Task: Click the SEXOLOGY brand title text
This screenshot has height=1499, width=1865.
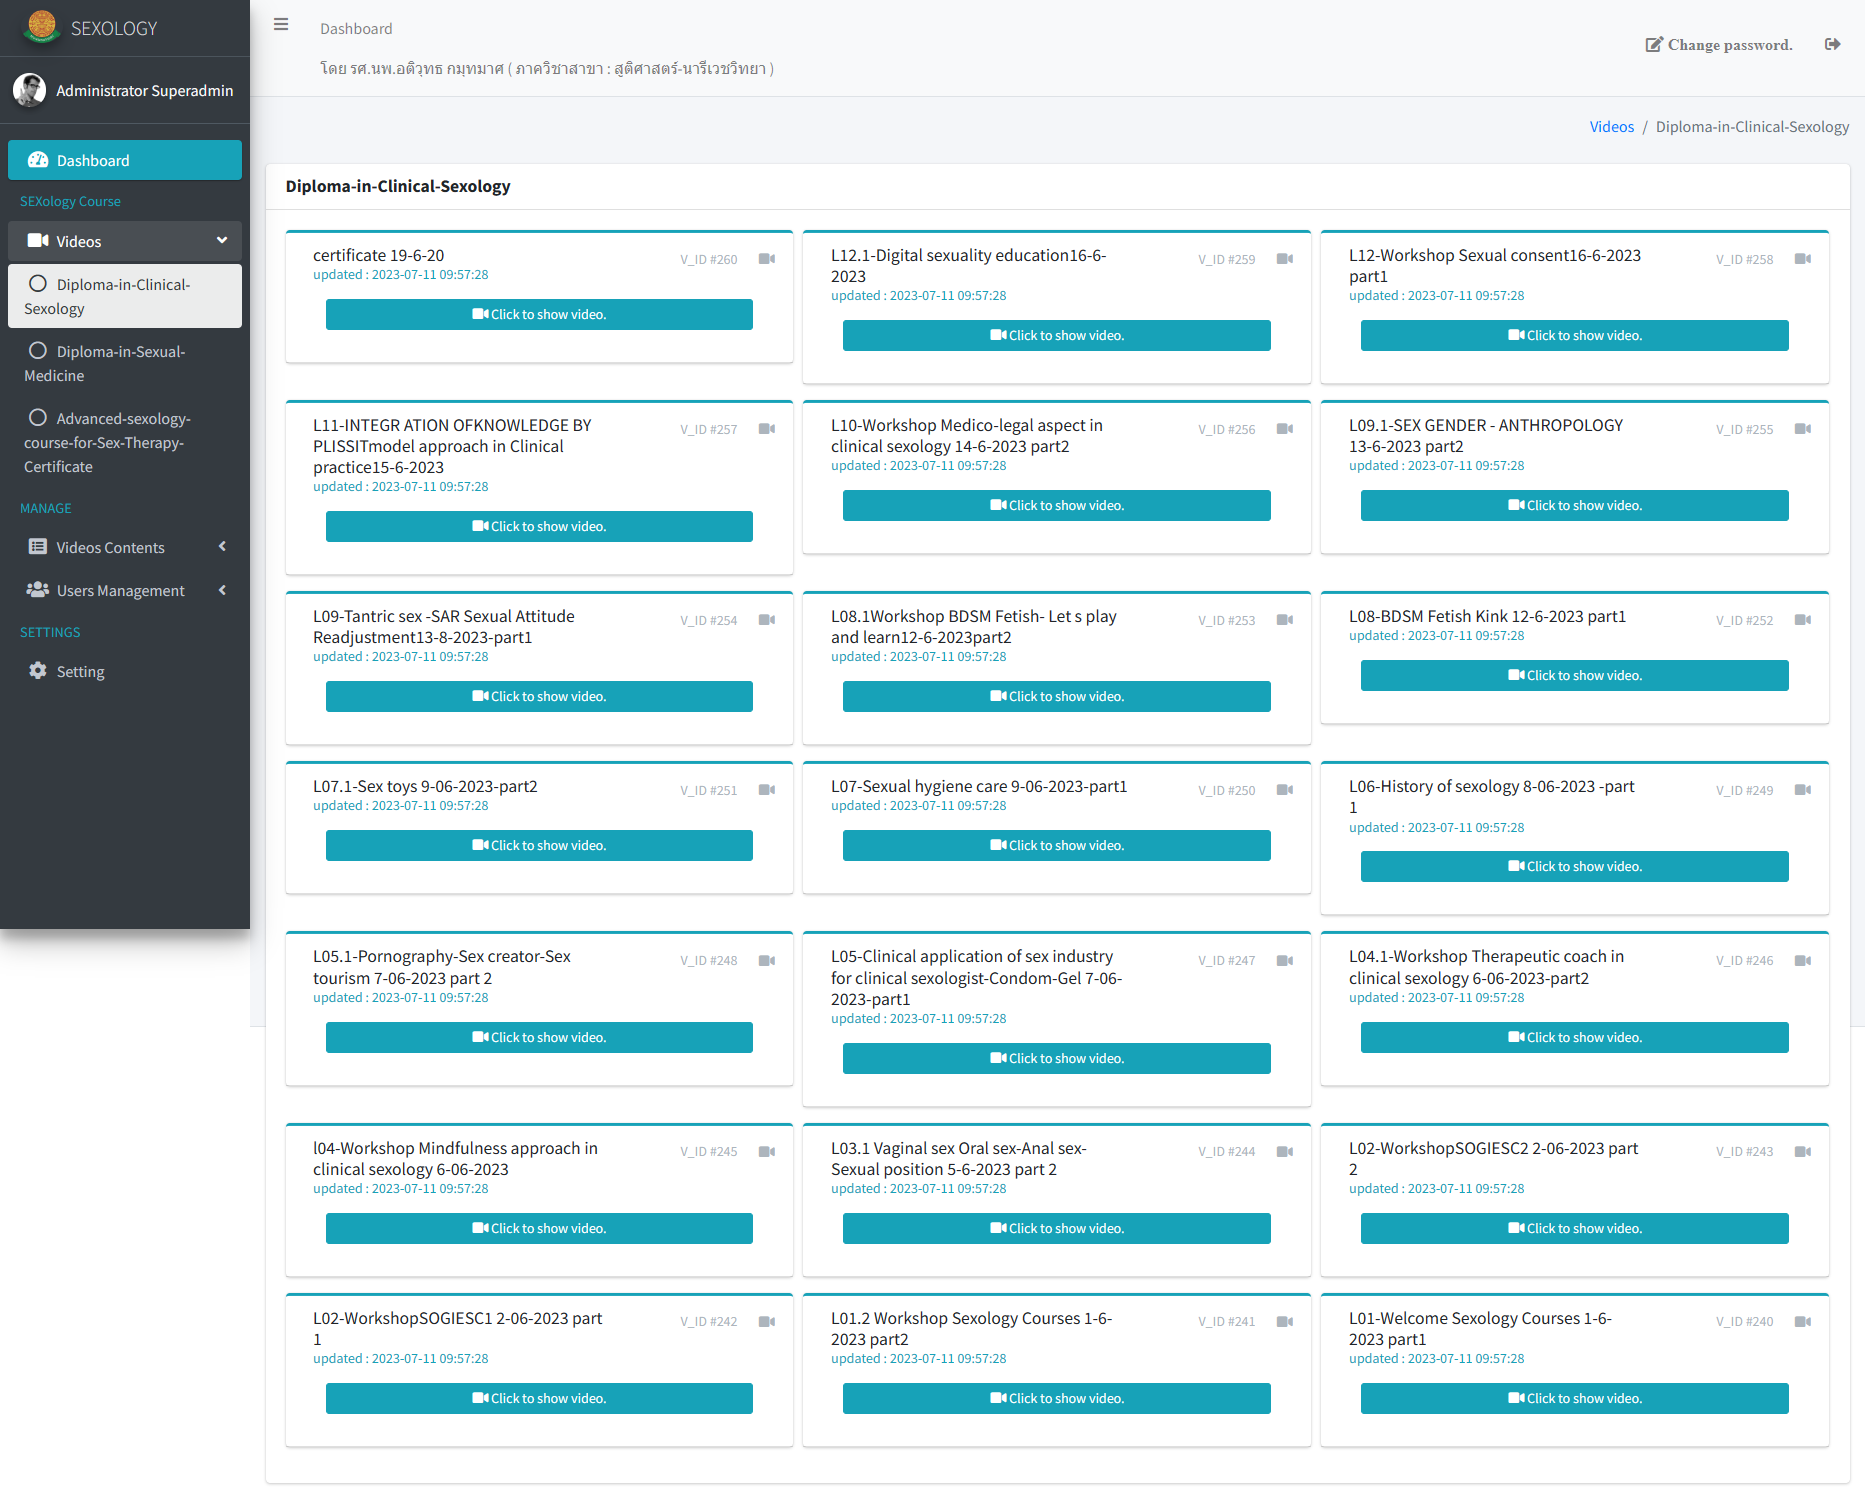Action: 114,28
